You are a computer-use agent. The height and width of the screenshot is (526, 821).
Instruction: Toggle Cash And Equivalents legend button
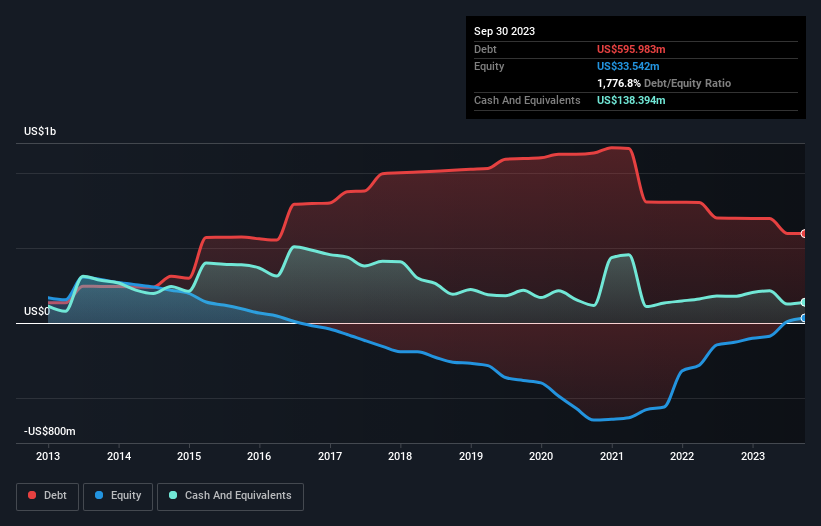coord(230,496)
